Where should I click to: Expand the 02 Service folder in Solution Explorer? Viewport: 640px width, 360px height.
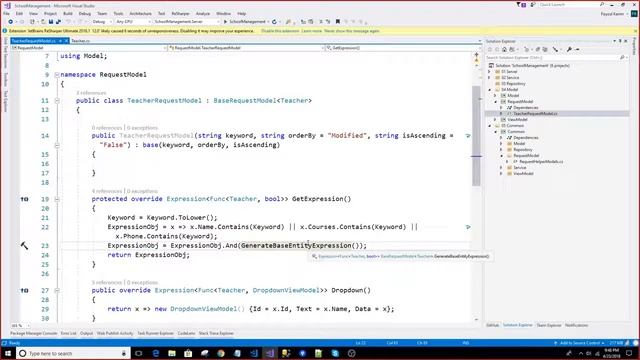tap(490, 78)
